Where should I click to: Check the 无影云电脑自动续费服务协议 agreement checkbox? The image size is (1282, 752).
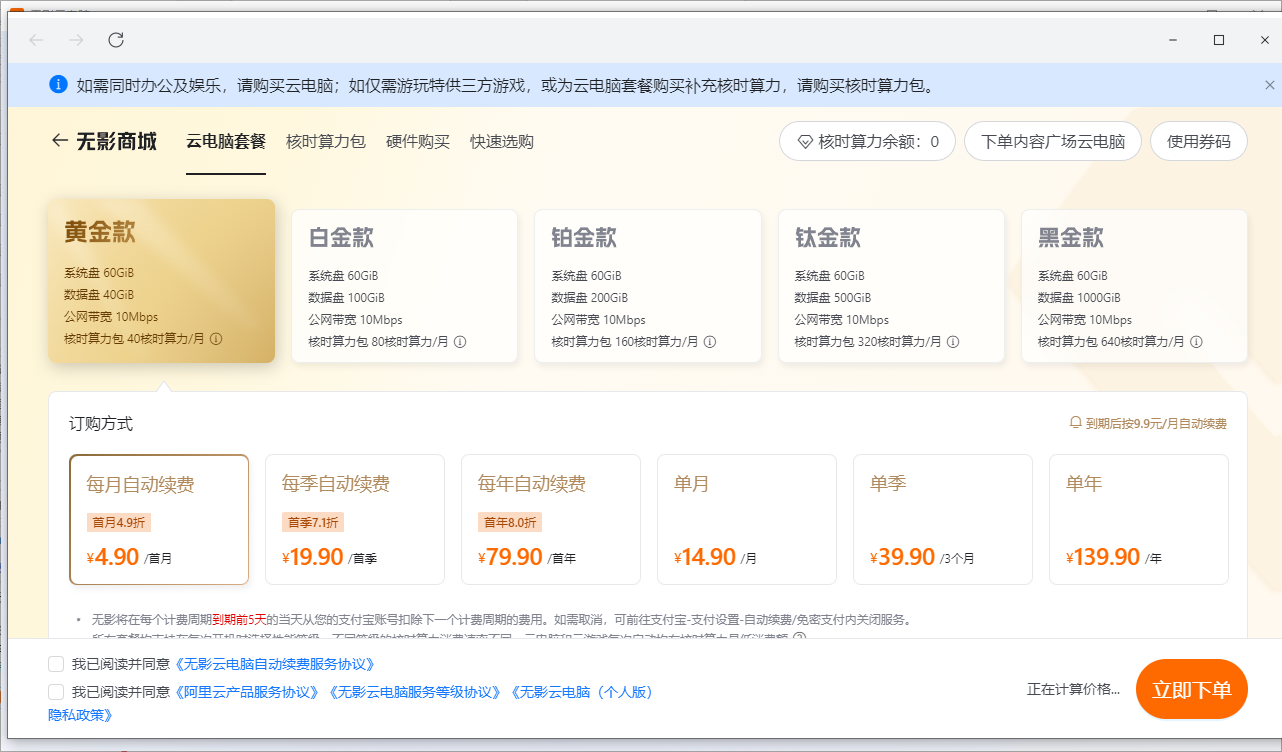click(x=55, y=664)
